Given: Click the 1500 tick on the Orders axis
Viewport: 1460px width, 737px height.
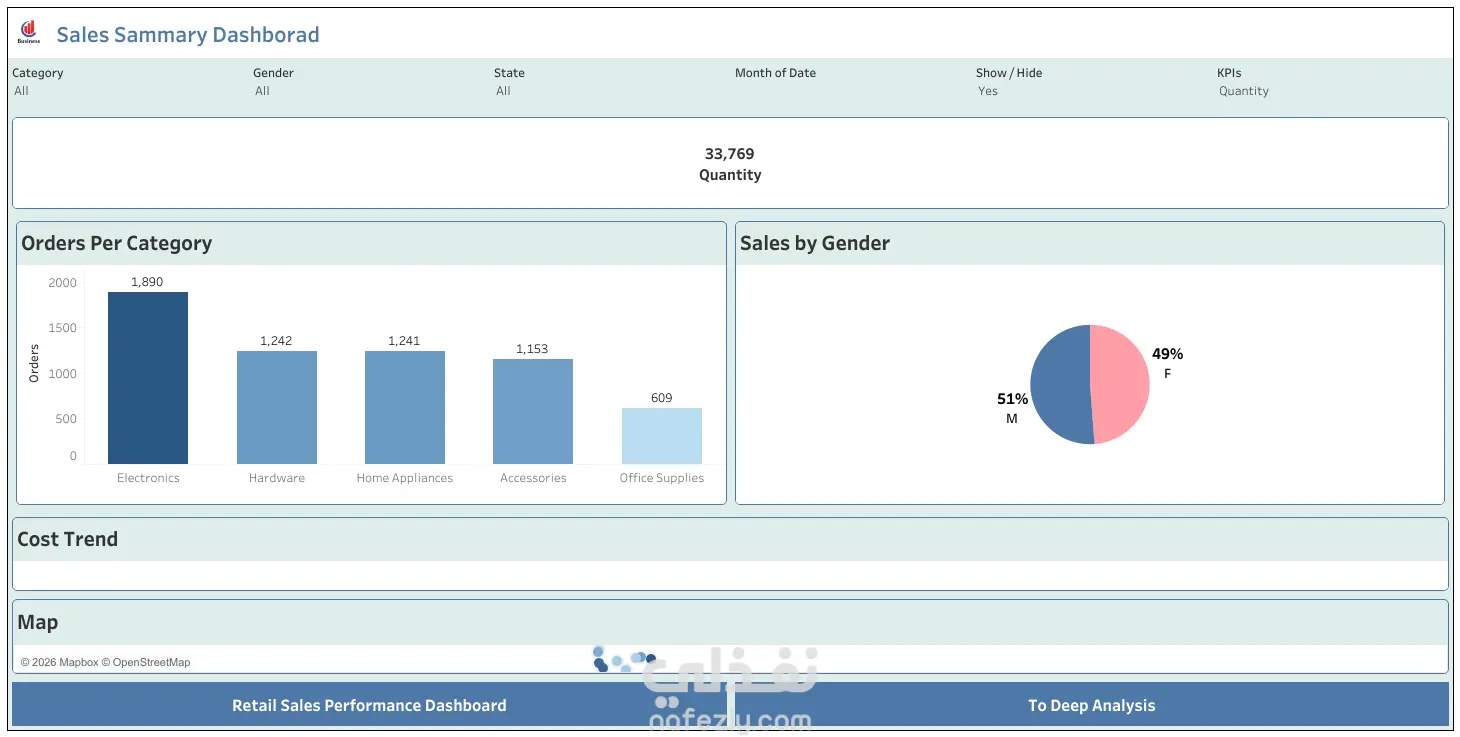Looking at the screenshot, I should [62, 328].
